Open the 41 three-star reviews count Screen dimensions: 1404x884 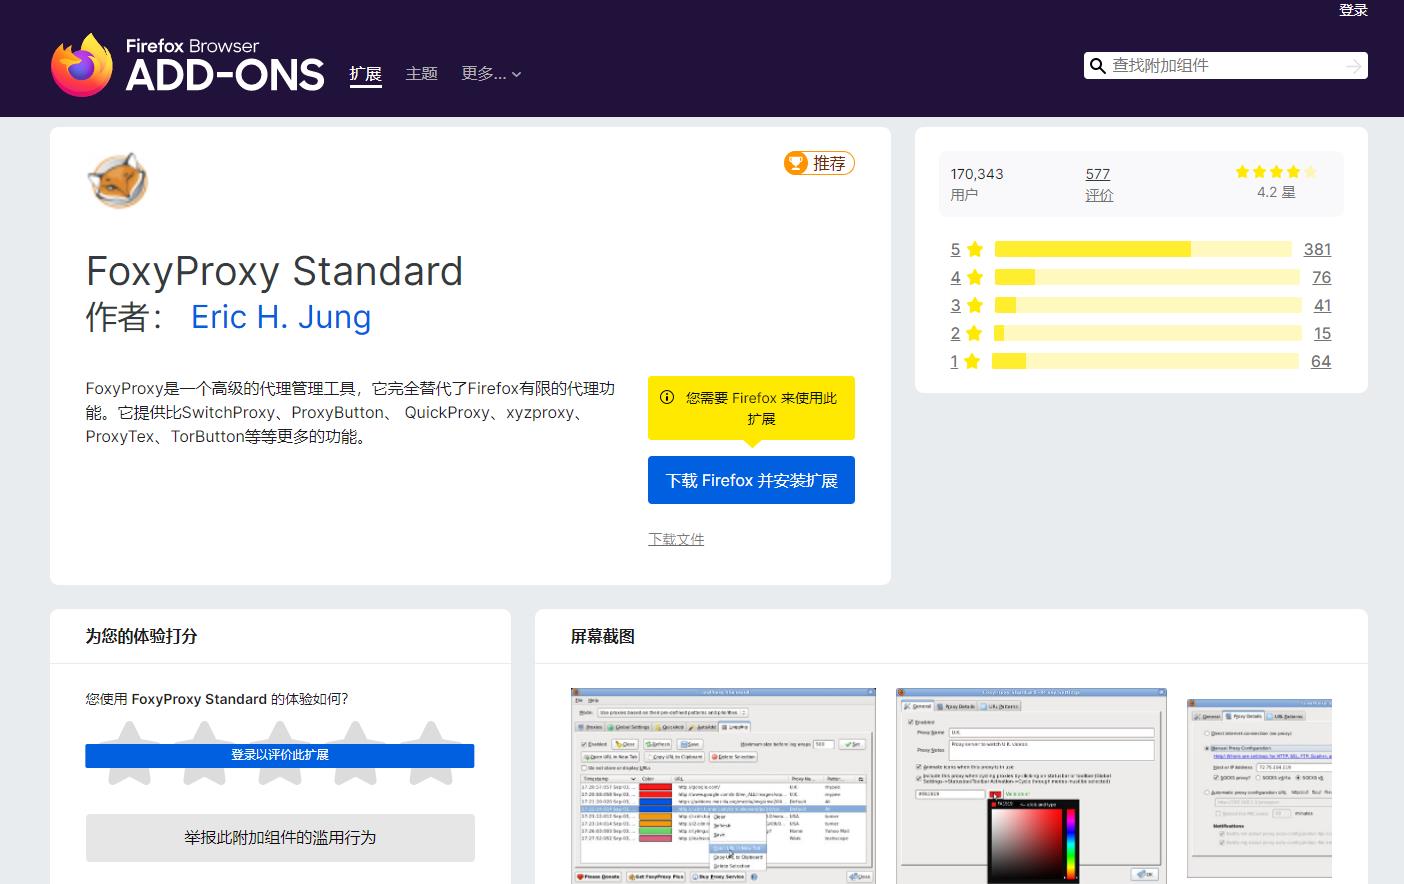tap(1322, 305)
